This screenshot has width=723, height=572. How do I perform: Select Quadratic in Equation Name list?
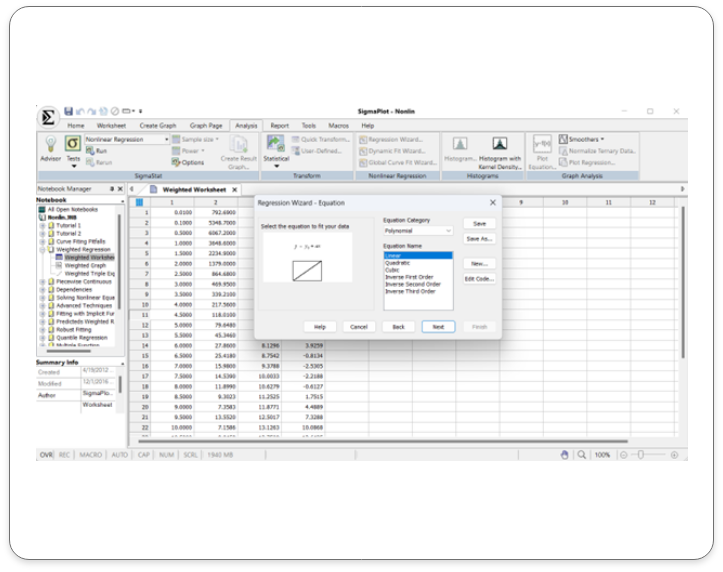397,263
